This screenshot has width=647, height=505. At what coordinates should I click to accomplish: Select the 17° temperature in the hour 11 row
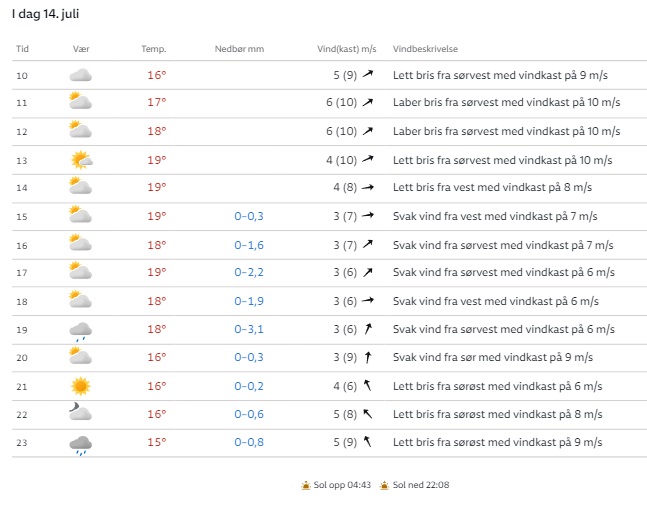pyautogui.click(x=157, y=102)
